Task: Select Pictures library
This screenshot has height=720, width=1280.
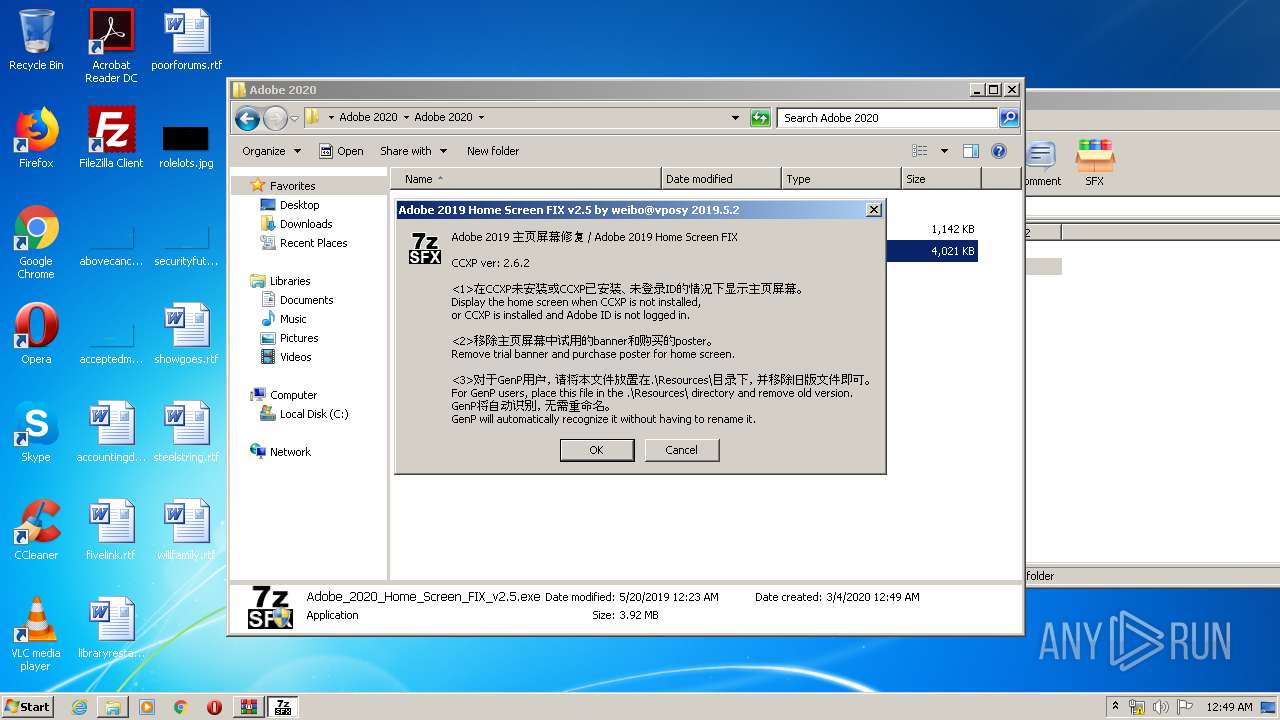Action: 299,338
